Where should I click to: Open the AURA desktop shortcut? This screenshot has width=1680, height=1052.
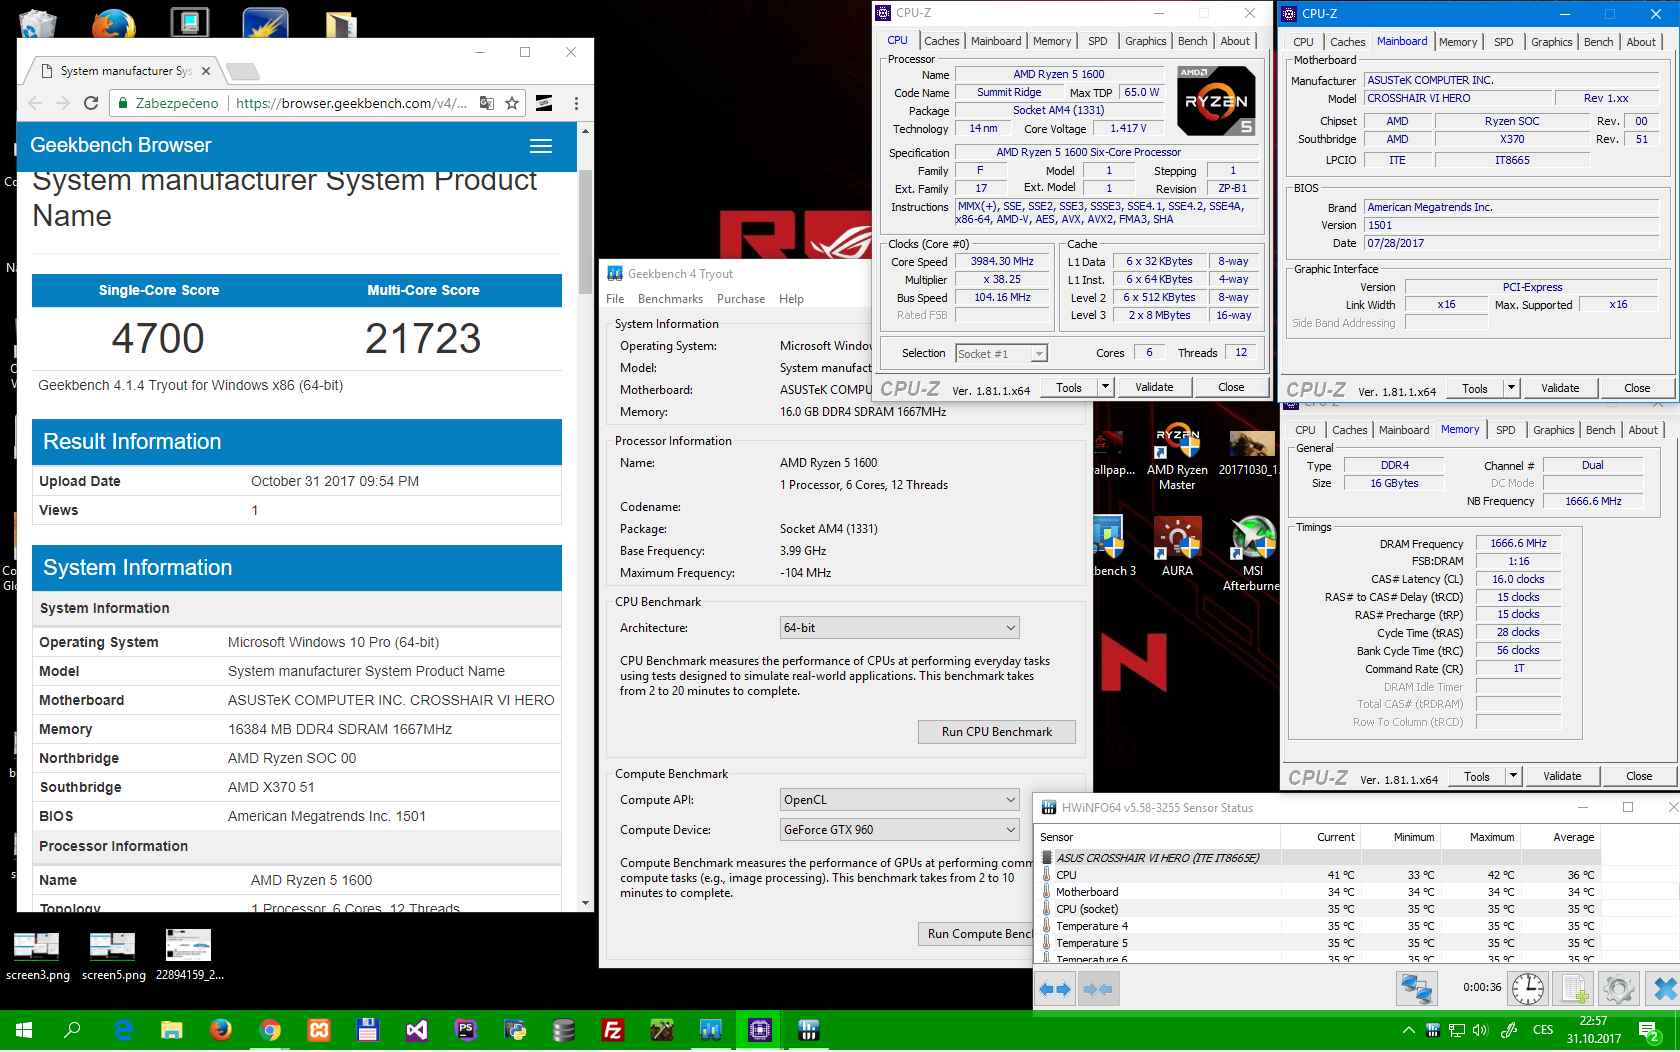point(1177,547)
